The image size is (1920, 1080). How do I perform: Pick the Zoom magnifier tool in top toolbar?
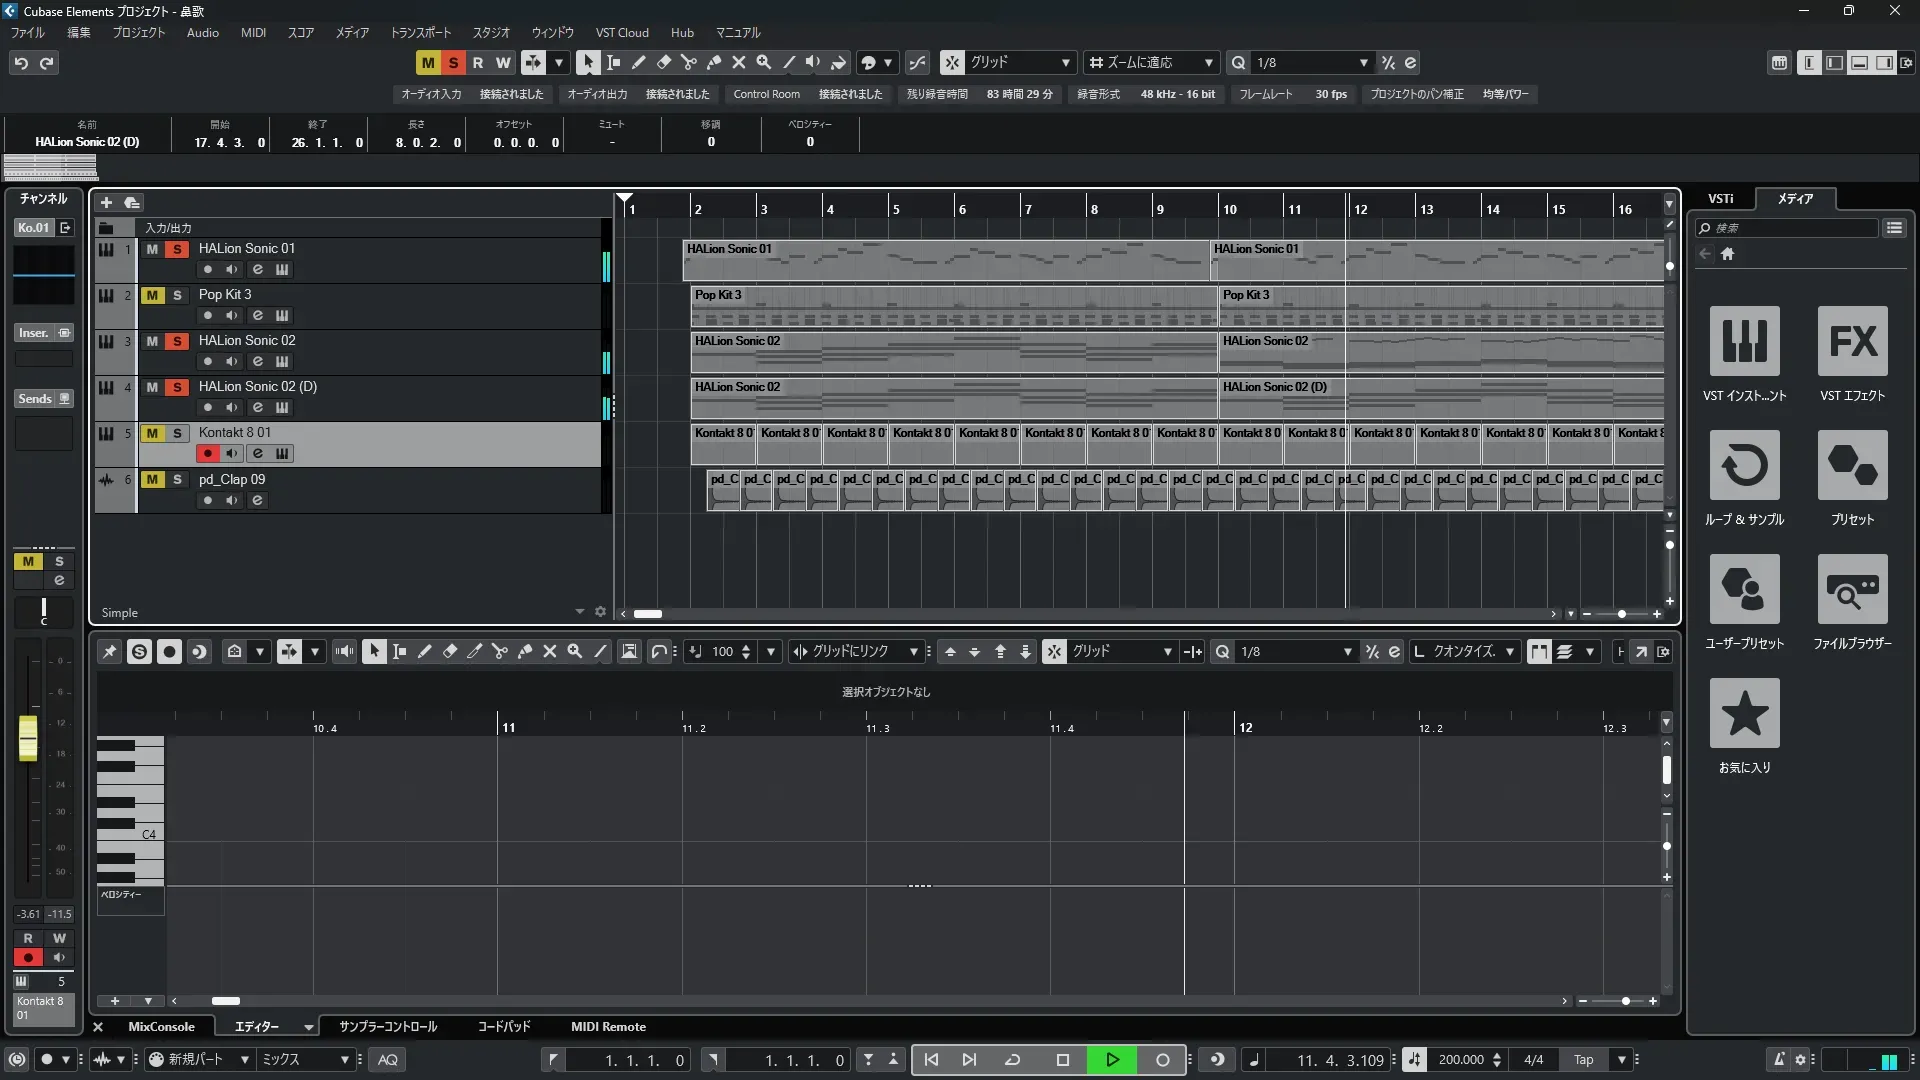(764, 62)
